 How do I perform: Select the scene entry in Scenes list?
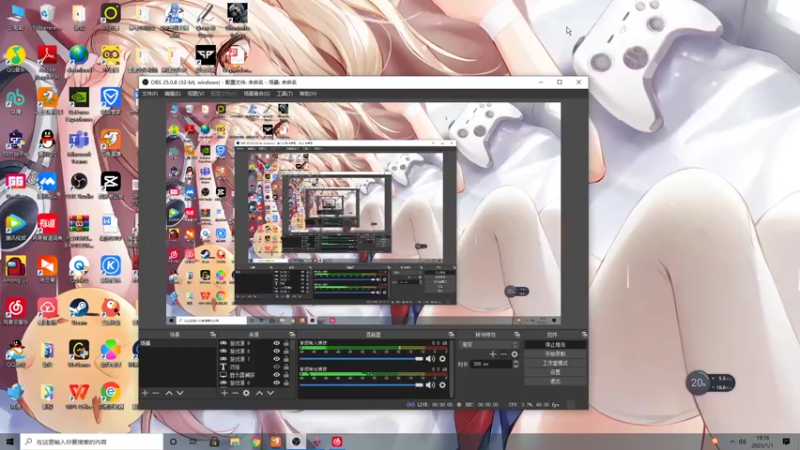[178, 343]
